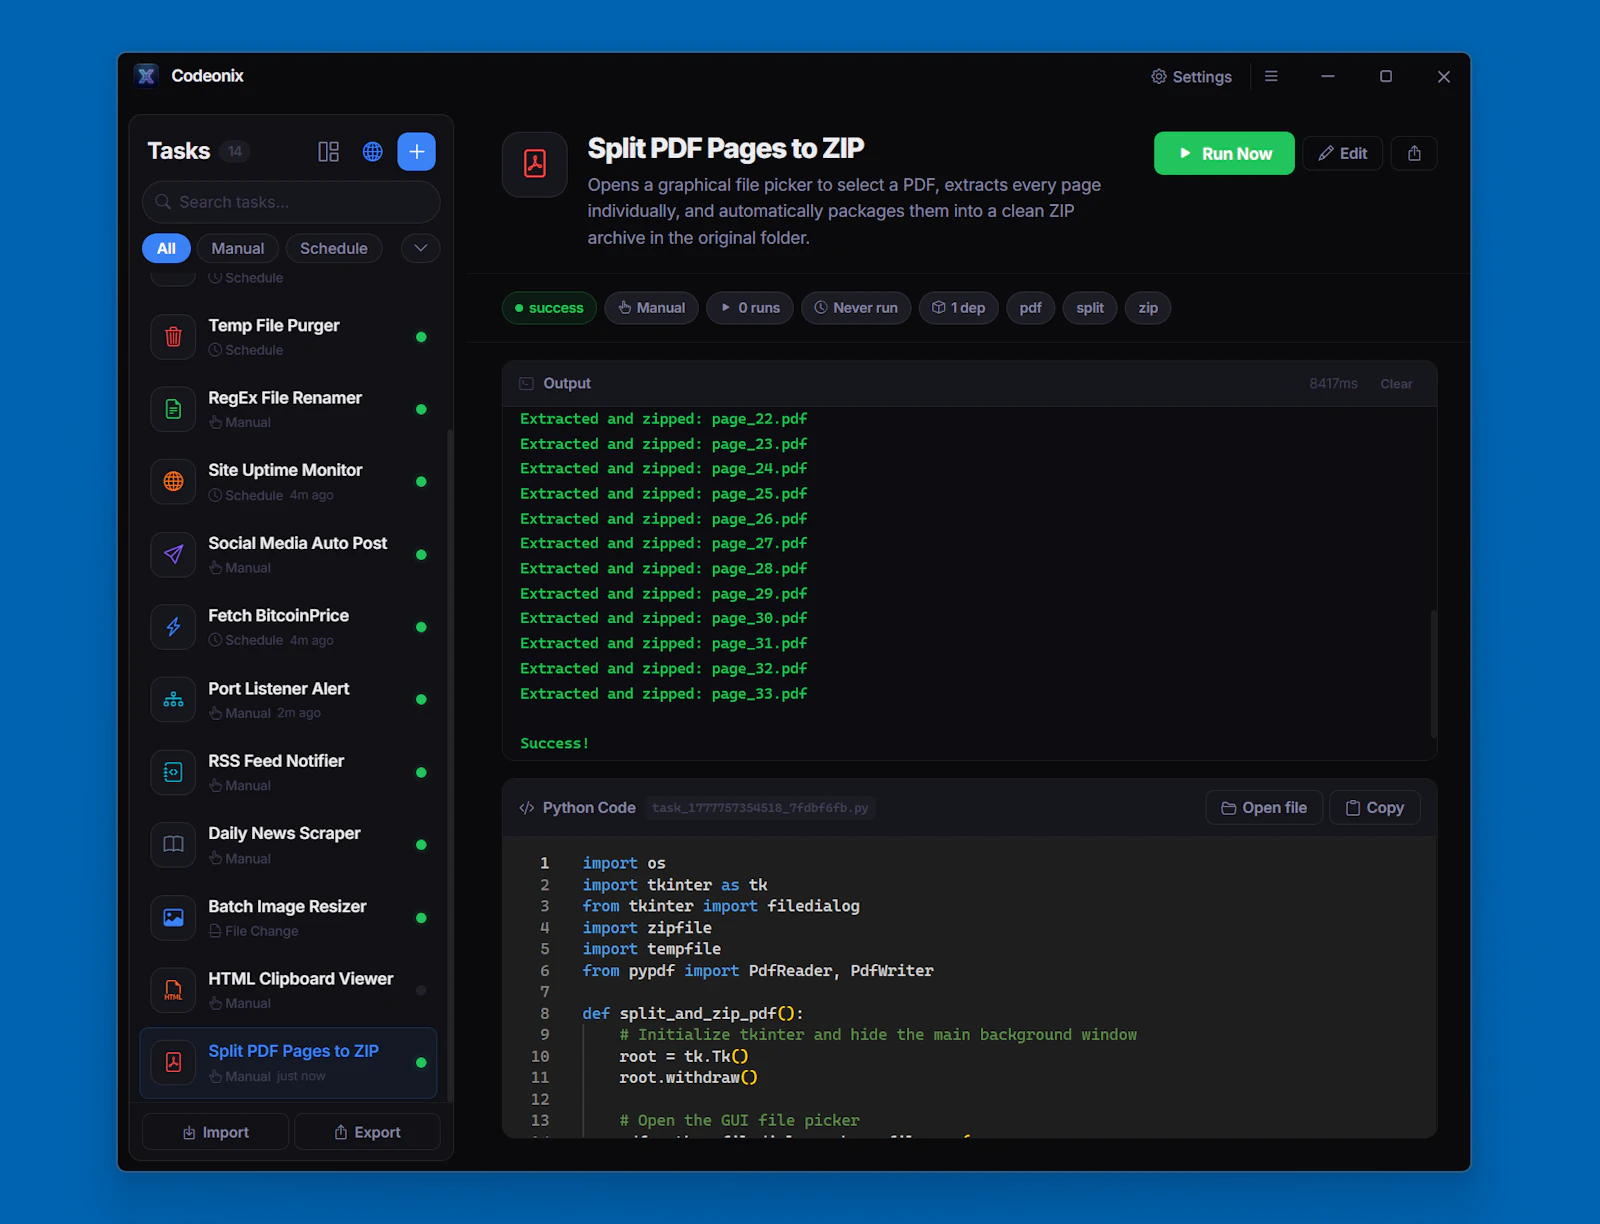
Task: Click the Output panel terminal icon
Action: coord(526,383)
